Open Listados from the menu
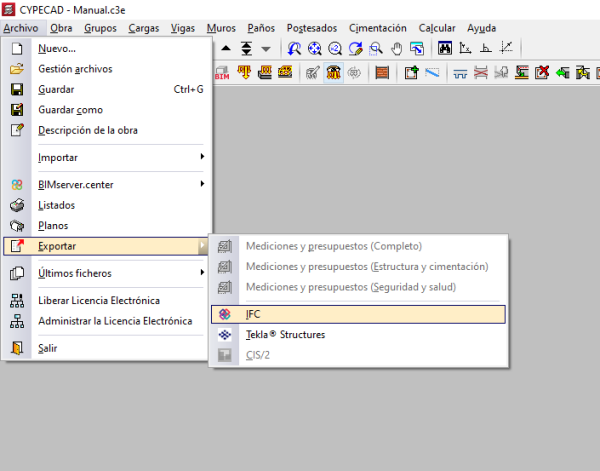The image size is (600, 471). (x=106, y=205)
